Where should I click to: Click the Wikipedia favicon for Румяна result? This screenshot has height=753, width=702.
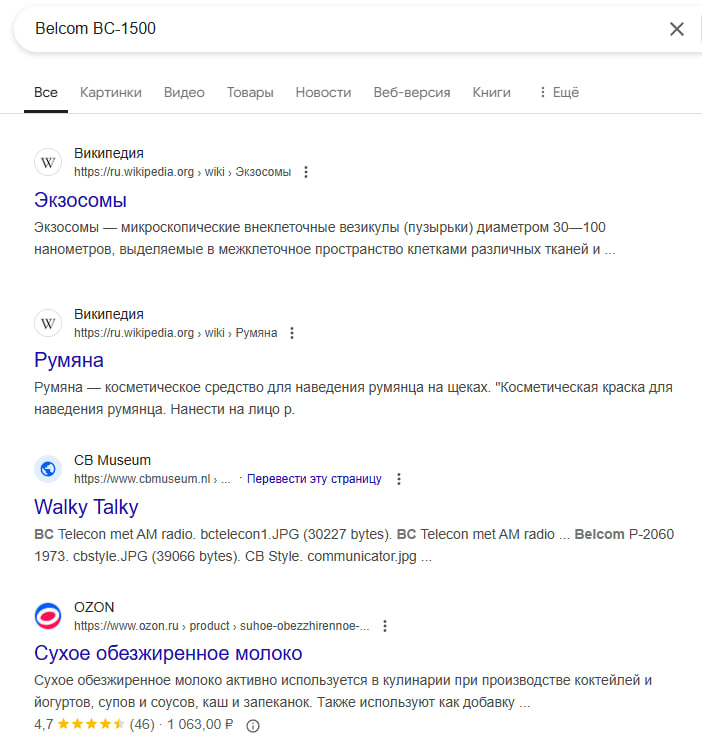(x=48, y=323)
